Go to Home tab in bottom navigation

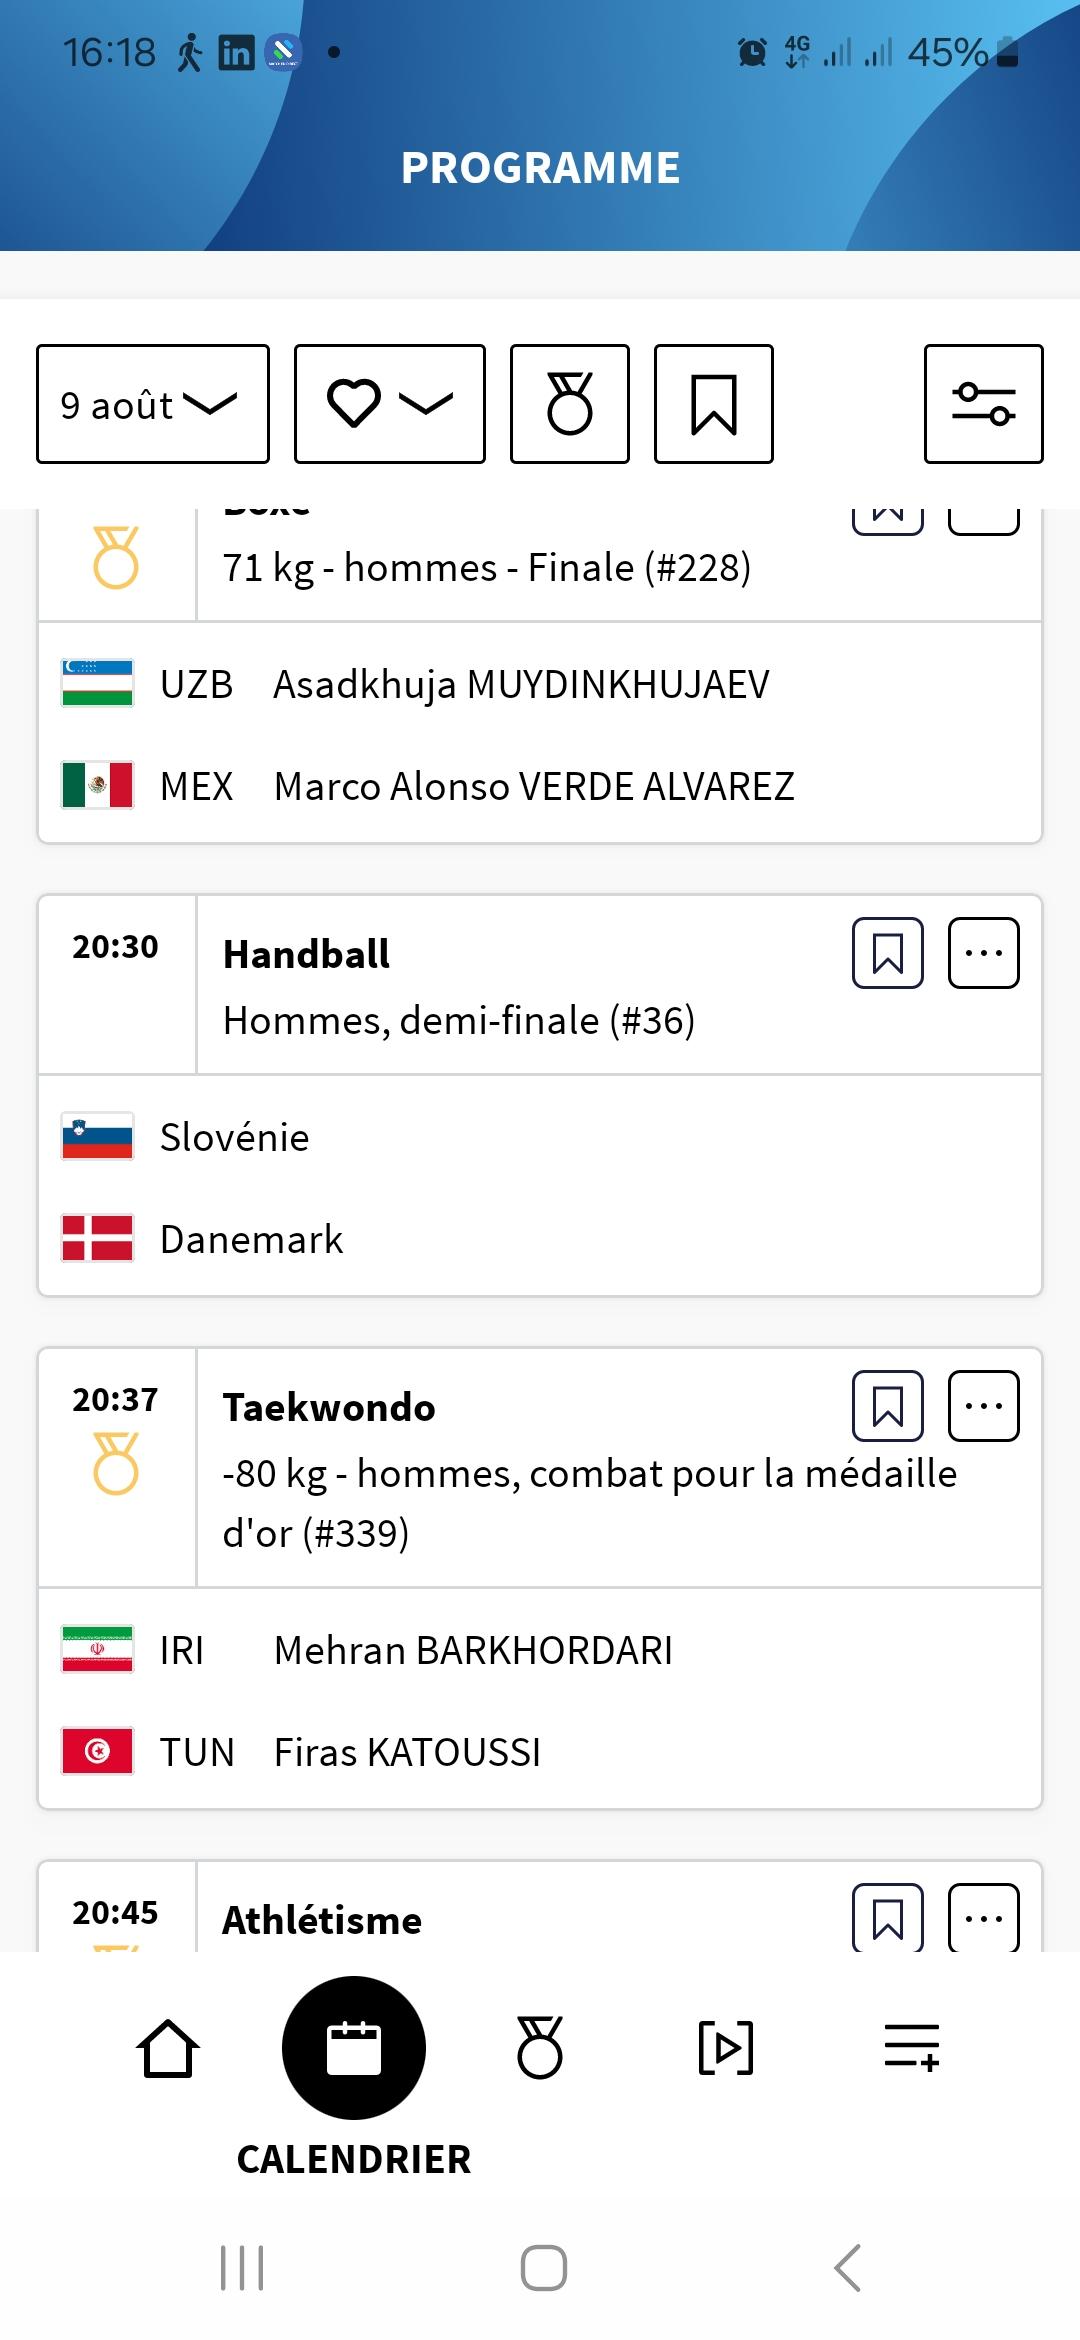click(168, 2048)
